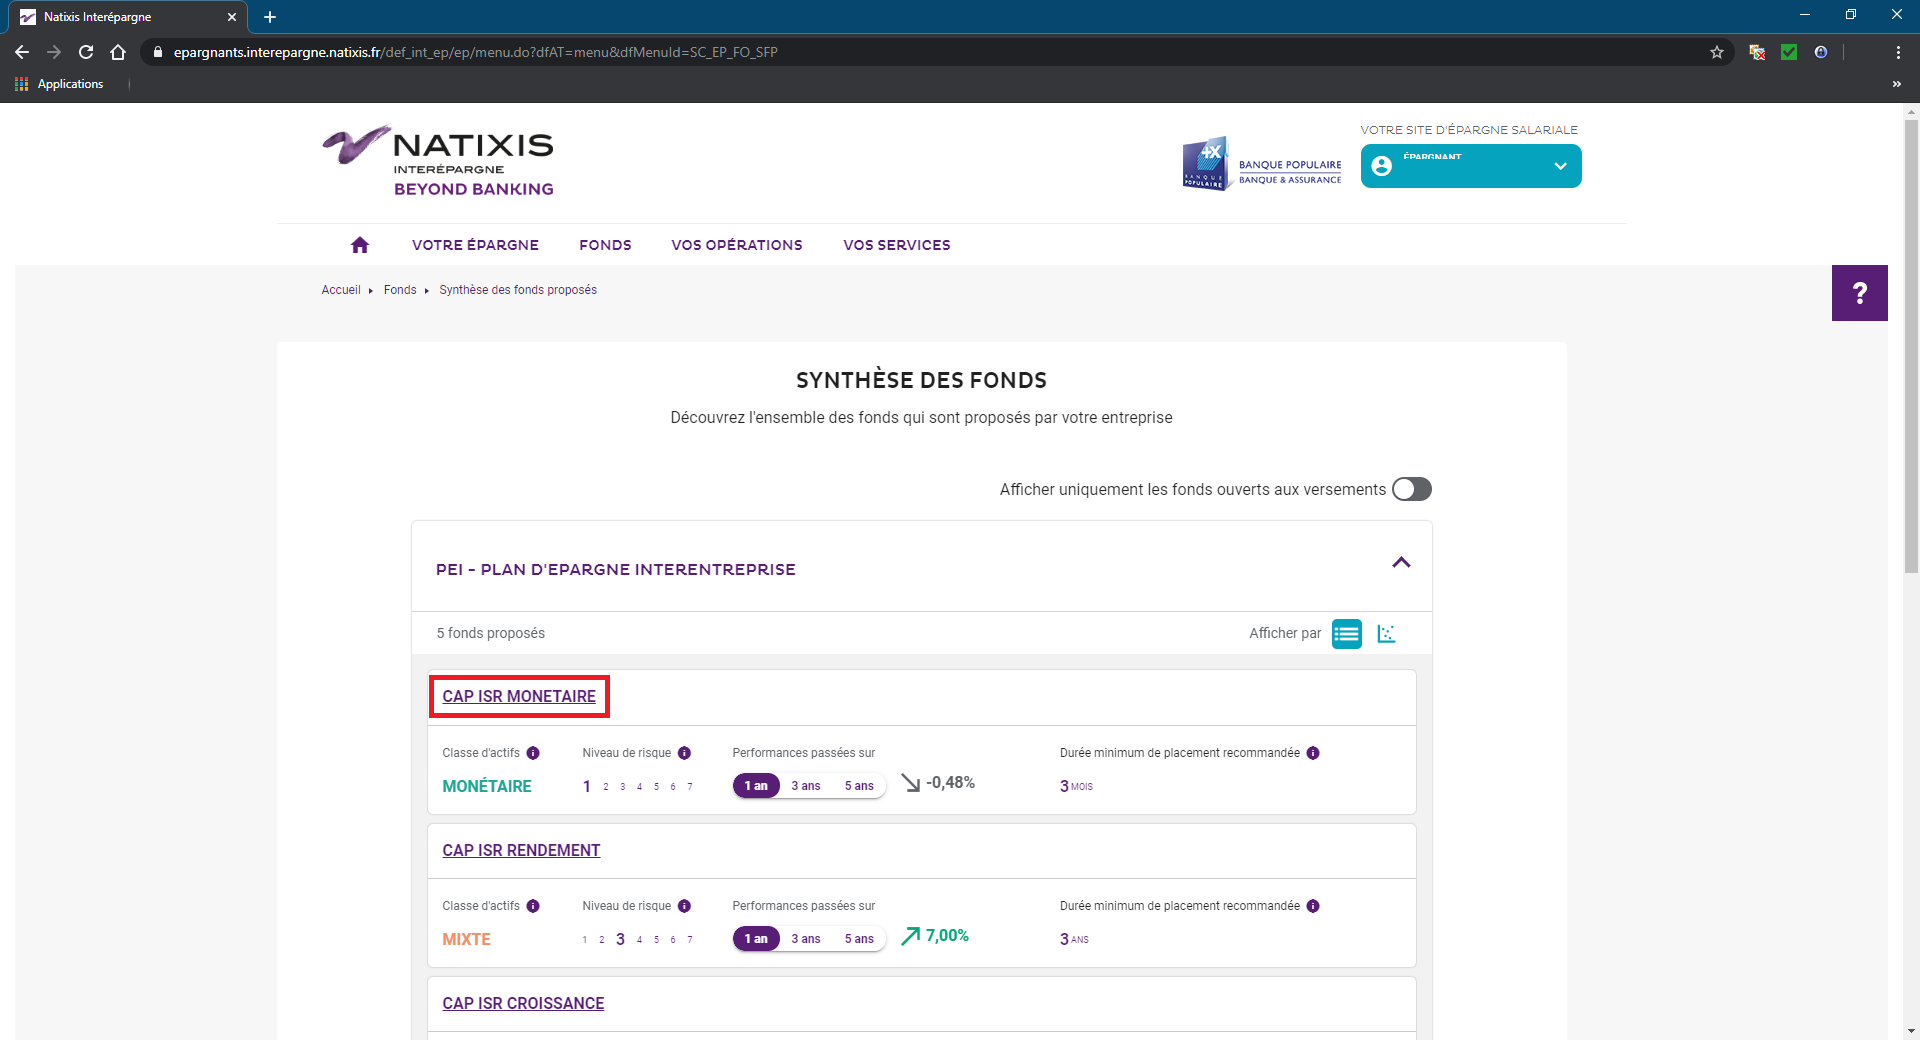1920x1040 pixels.
Task: Show info for Niveau de risque in CAP ISR MONETAIRE
Action: coord(684,753)
